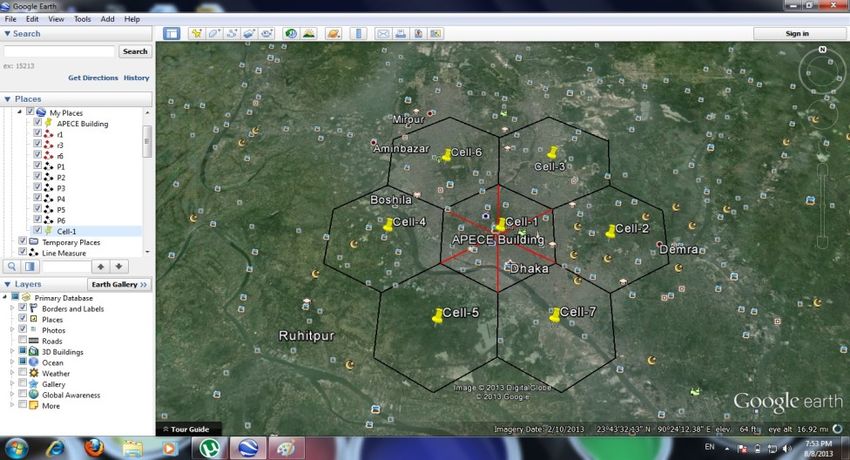Image resolution: width=850 pixels, height=460 pixels.
Task: Collapse the Primary Database tree node
Action: pos(5,297)
